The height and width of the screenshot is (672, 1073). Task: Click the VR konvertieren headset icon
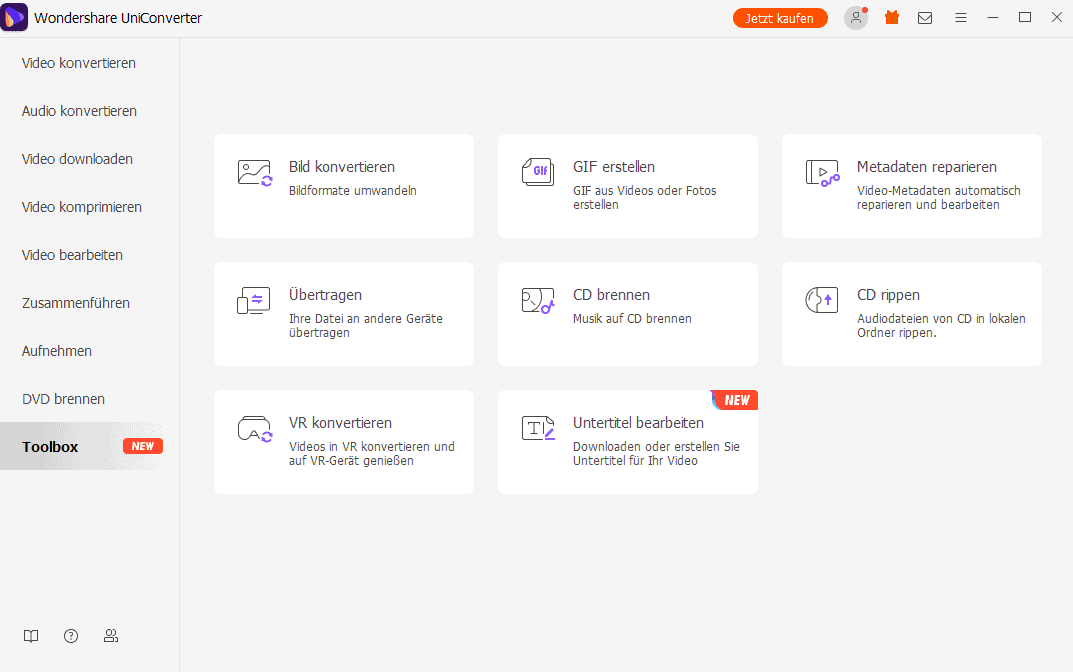pyautogui.click(x=254, y=428)
